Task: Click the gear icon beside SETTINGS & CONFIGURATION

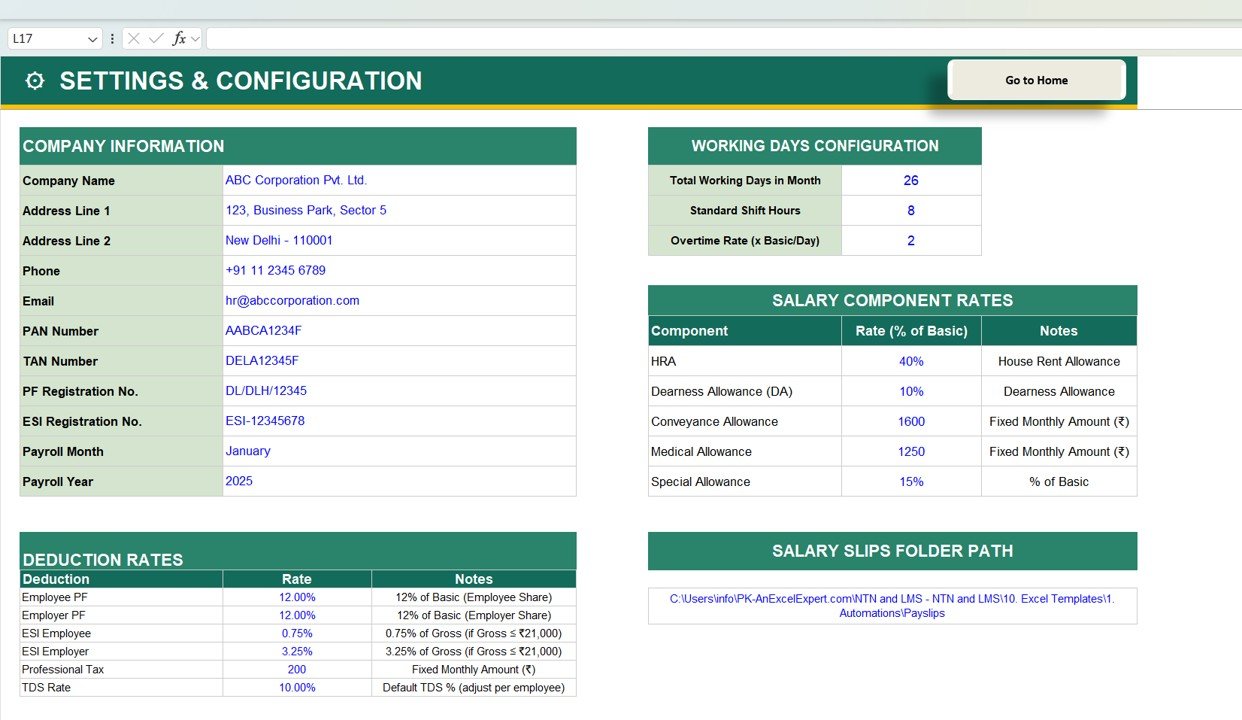Action: pos(33,81)
